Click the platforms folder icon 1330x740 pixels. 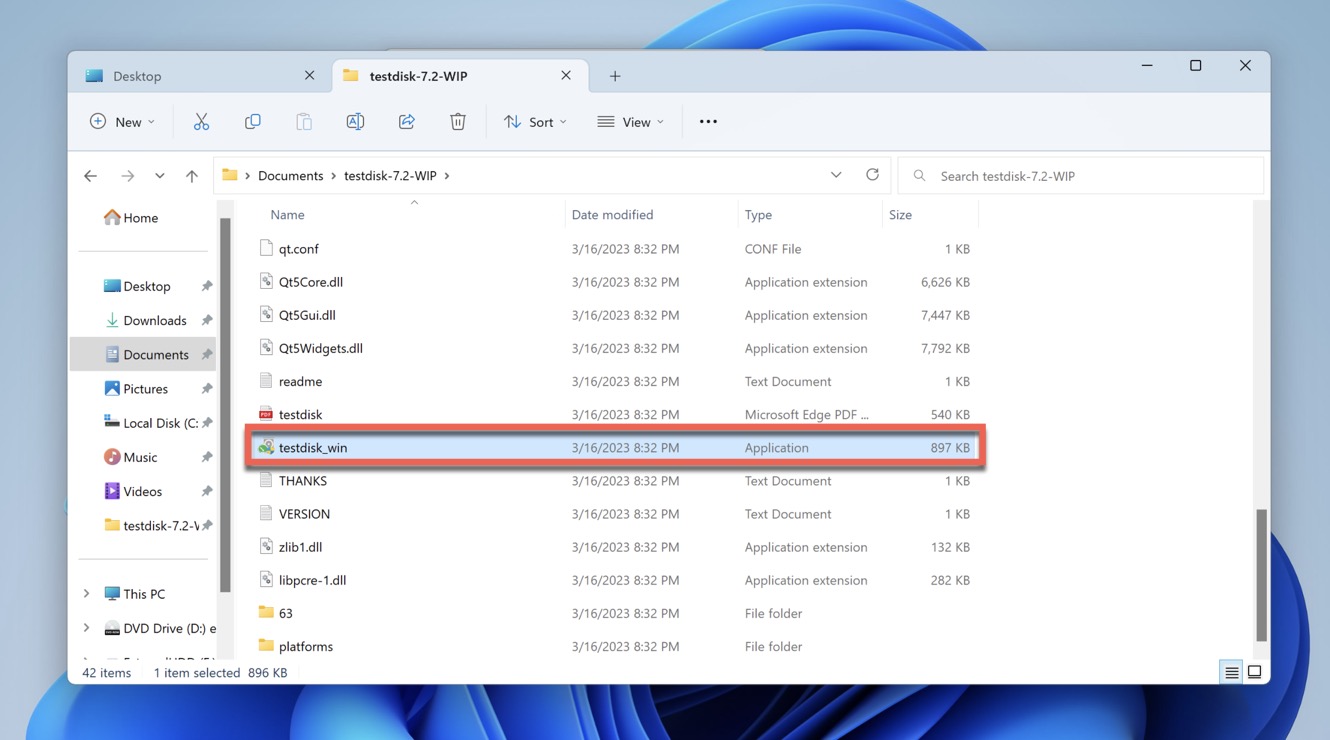point(266,645)
